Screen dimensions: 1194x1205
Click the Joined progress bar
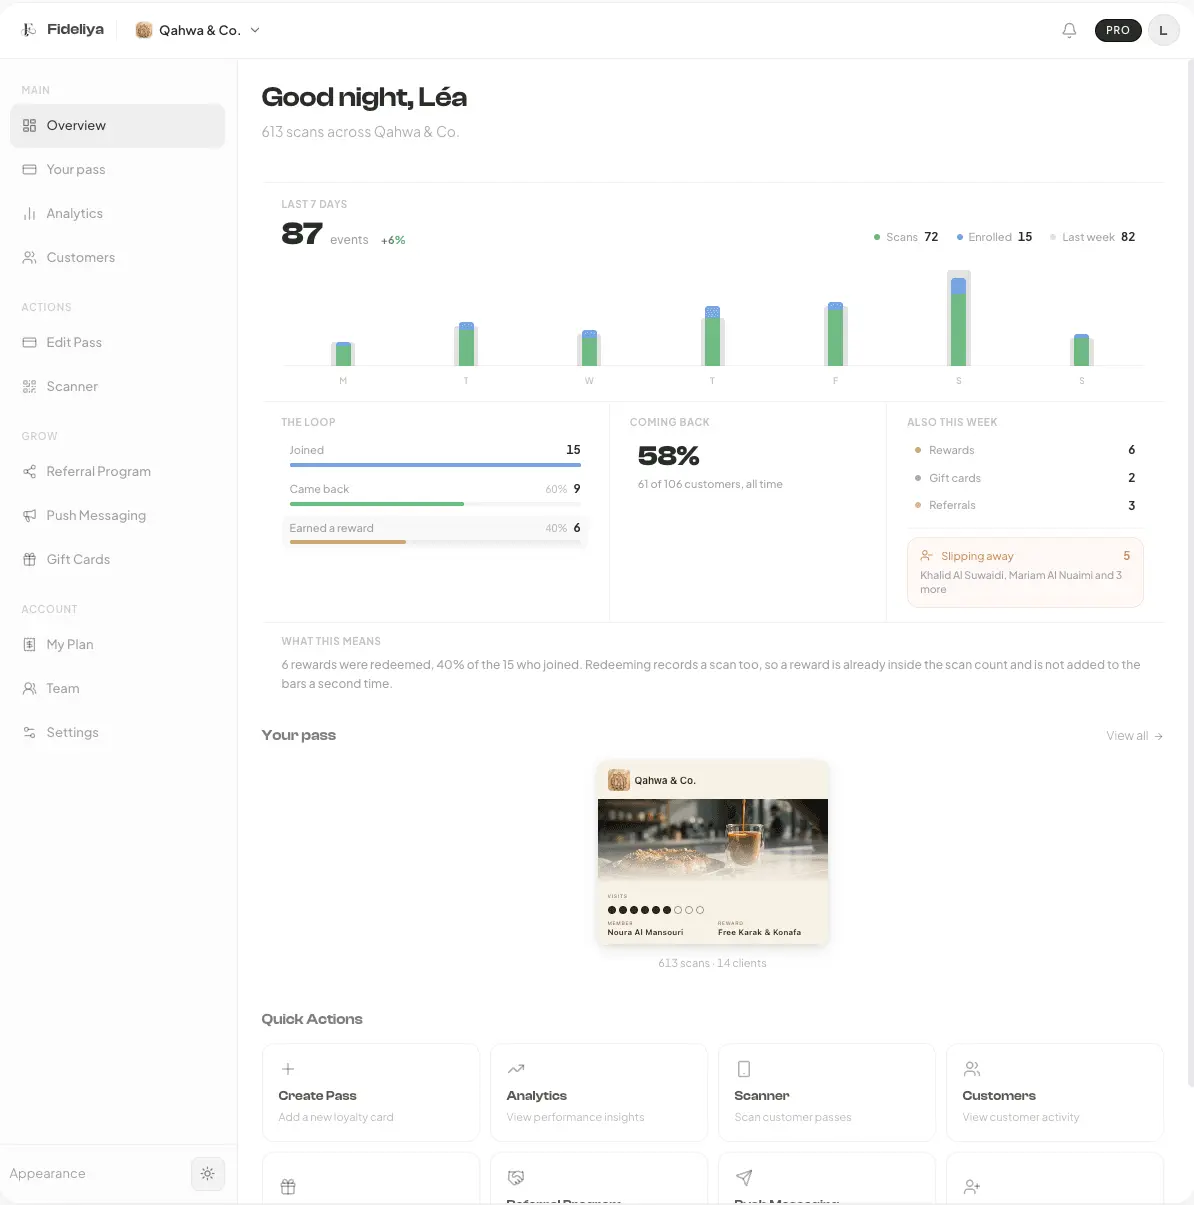coord(435,465)
